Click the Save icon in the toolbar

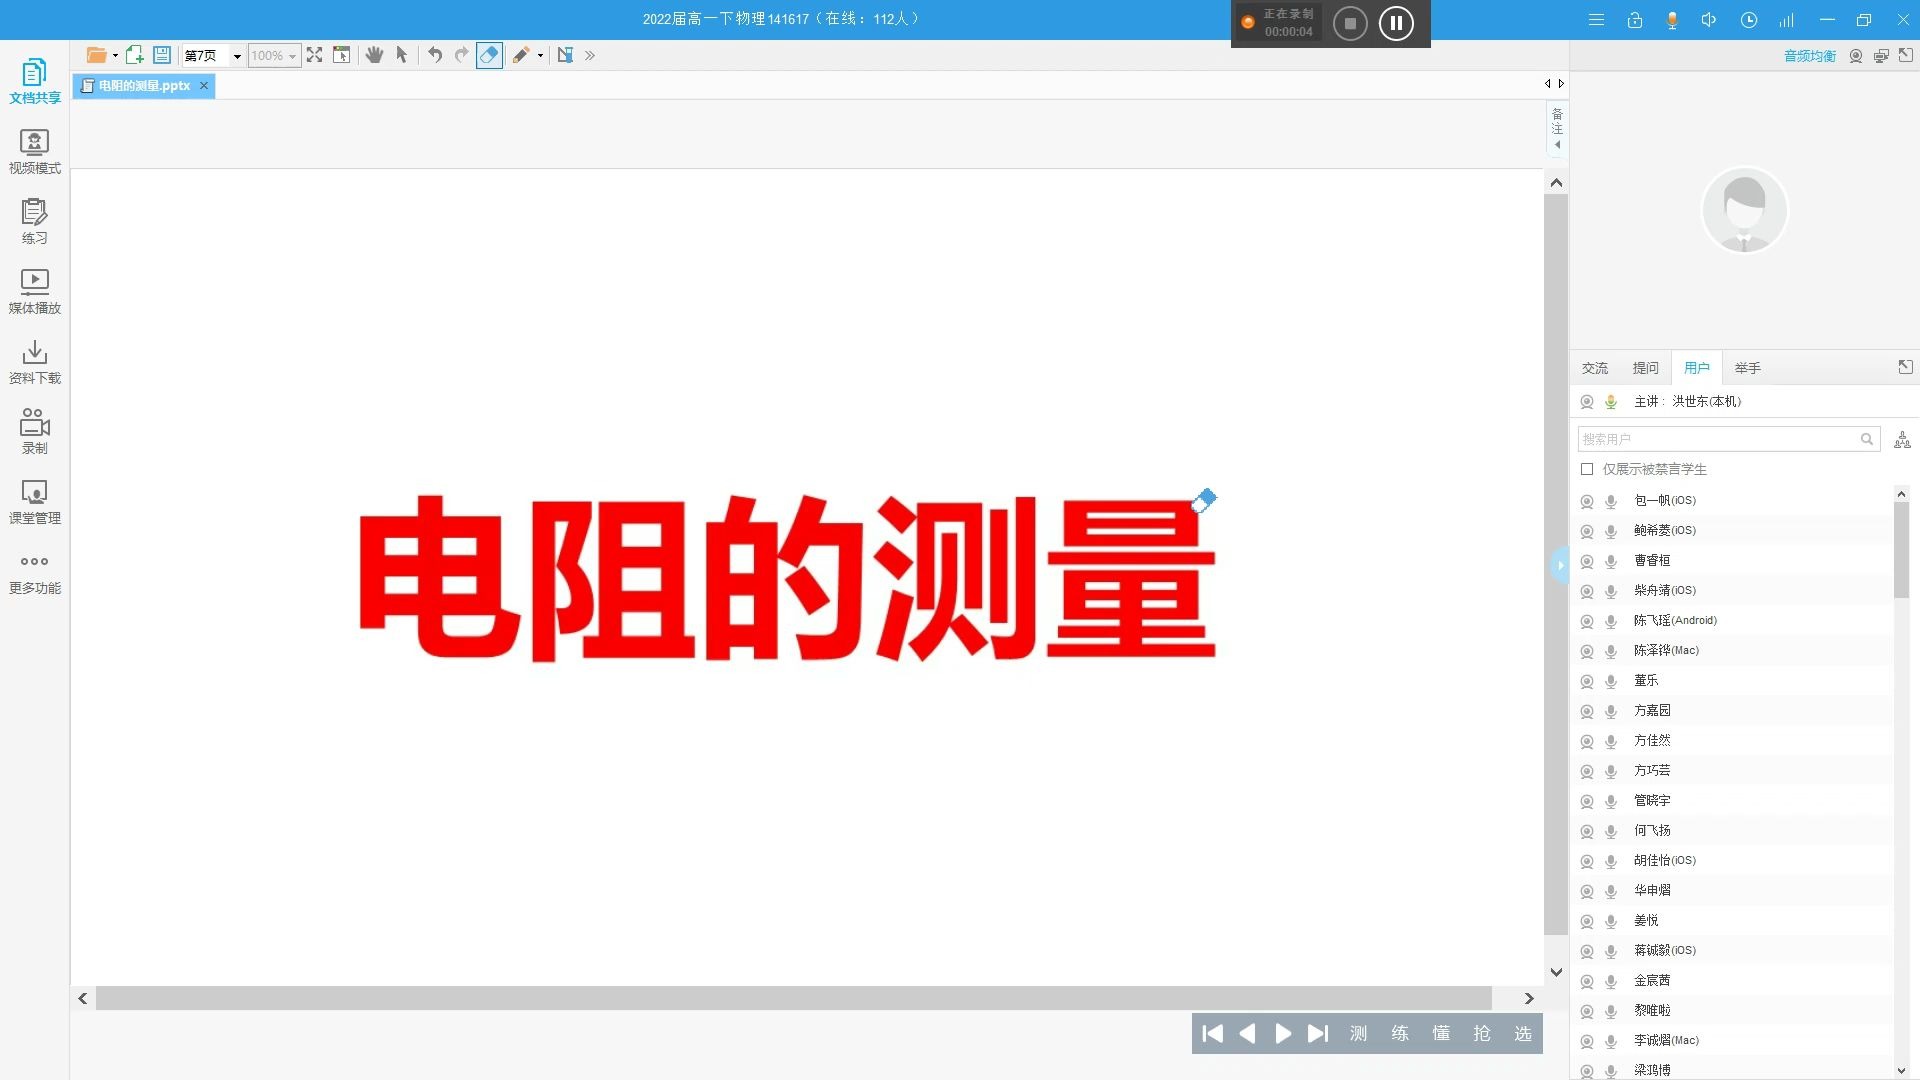(162, 55)
